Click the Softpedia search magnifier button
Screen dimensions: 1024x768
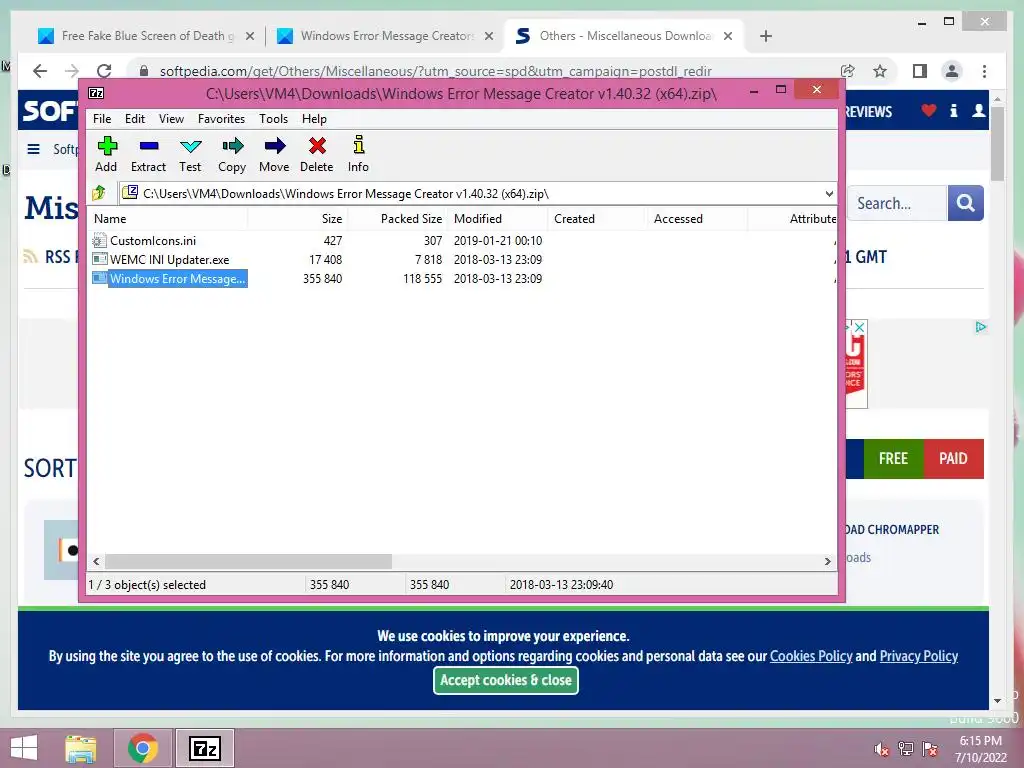pyautogui.click(x=965, y=203)
